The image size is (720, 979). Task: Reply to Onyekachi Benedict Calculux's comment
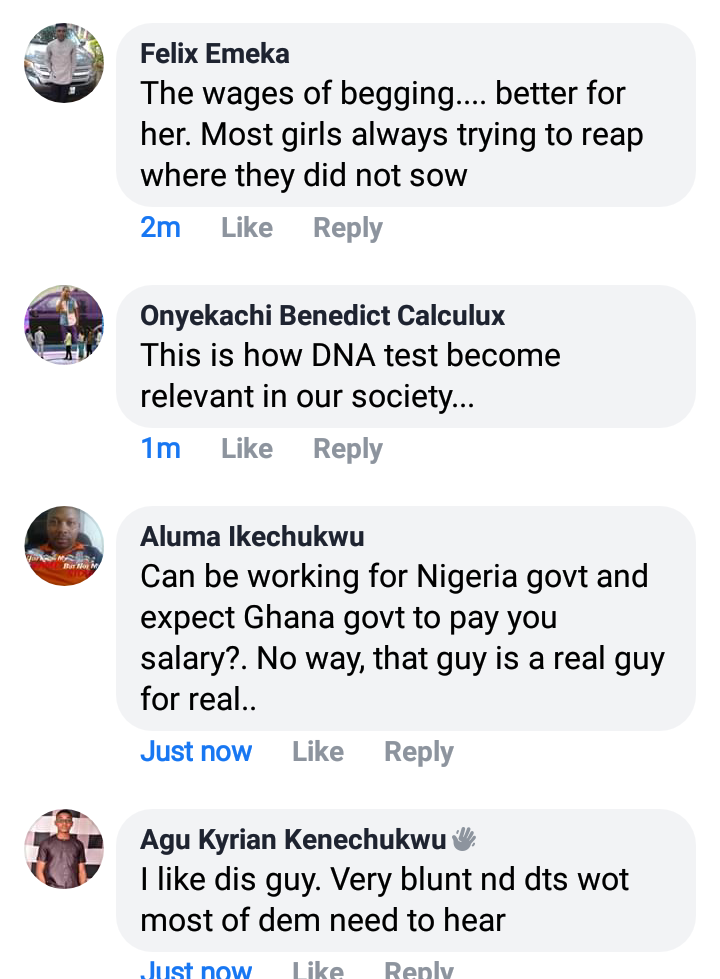[x=348, y=449]
